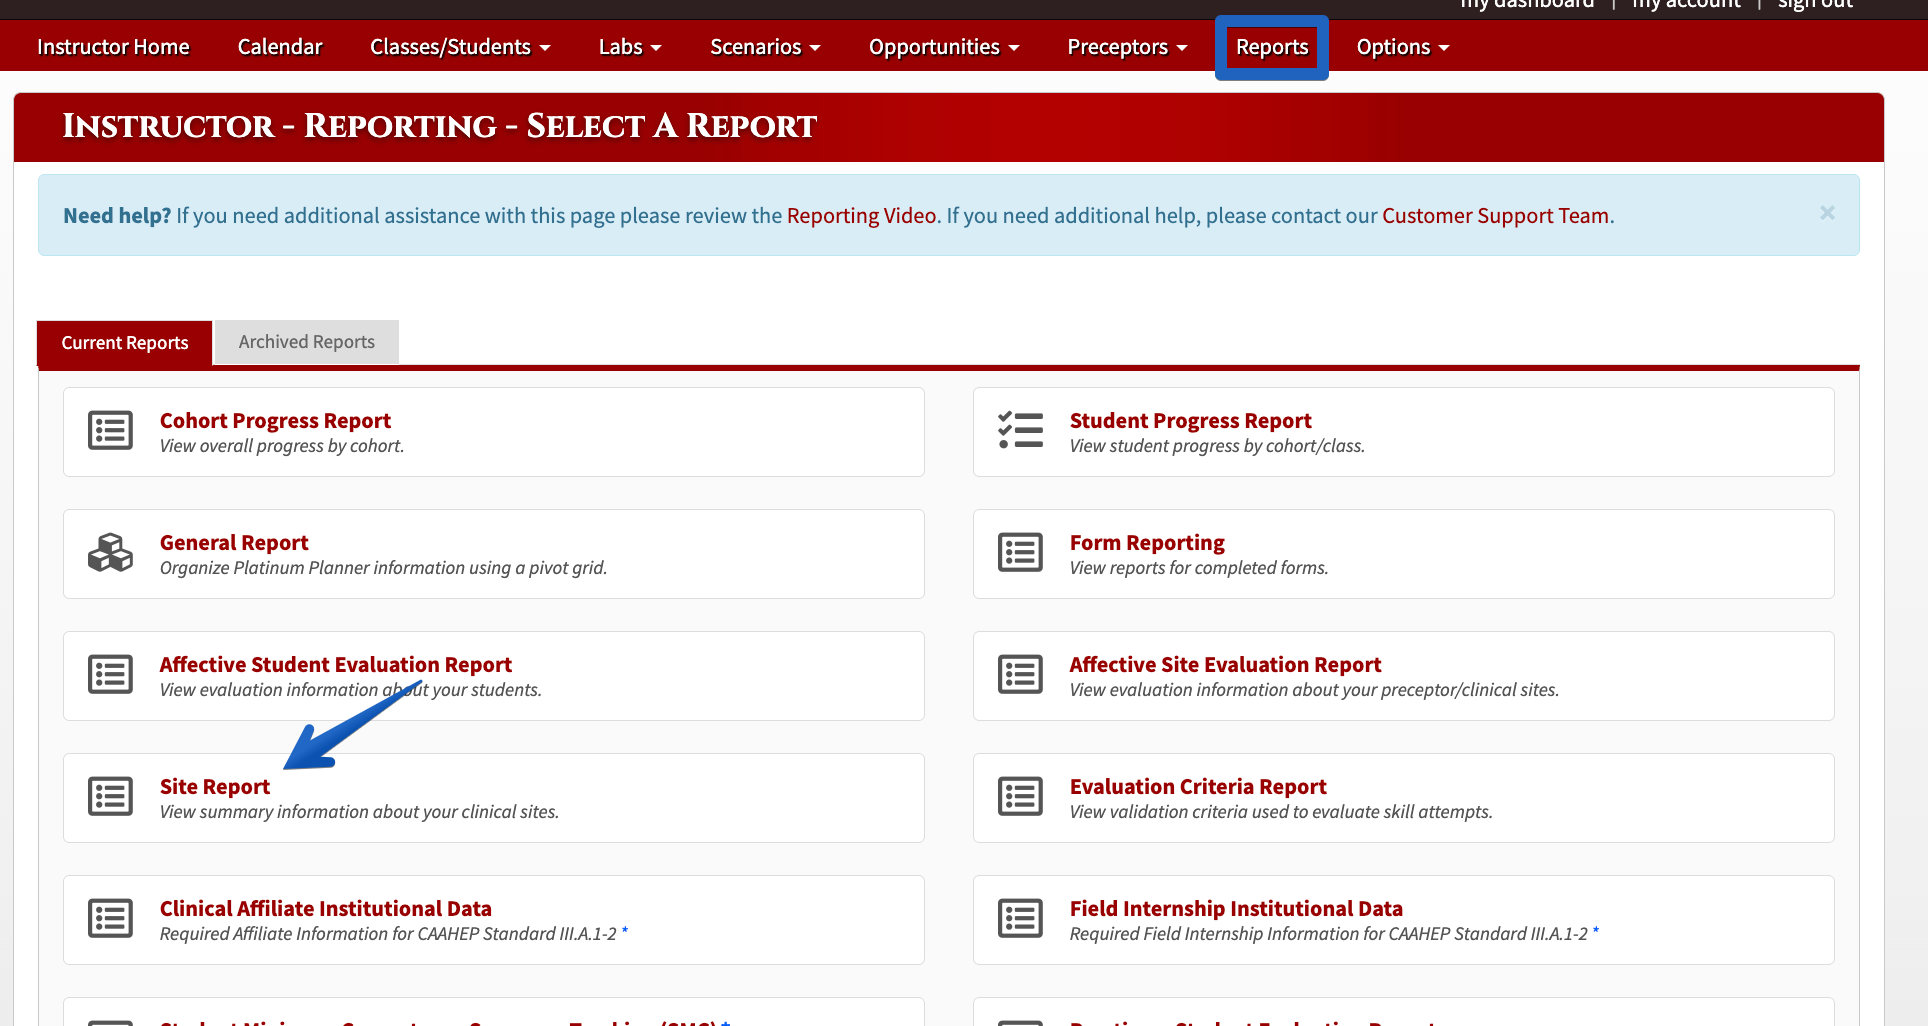The width and height of the screenshot is (1928, 1026).
Task: Open the Scenarios dropdown menu
Action: 765,47
